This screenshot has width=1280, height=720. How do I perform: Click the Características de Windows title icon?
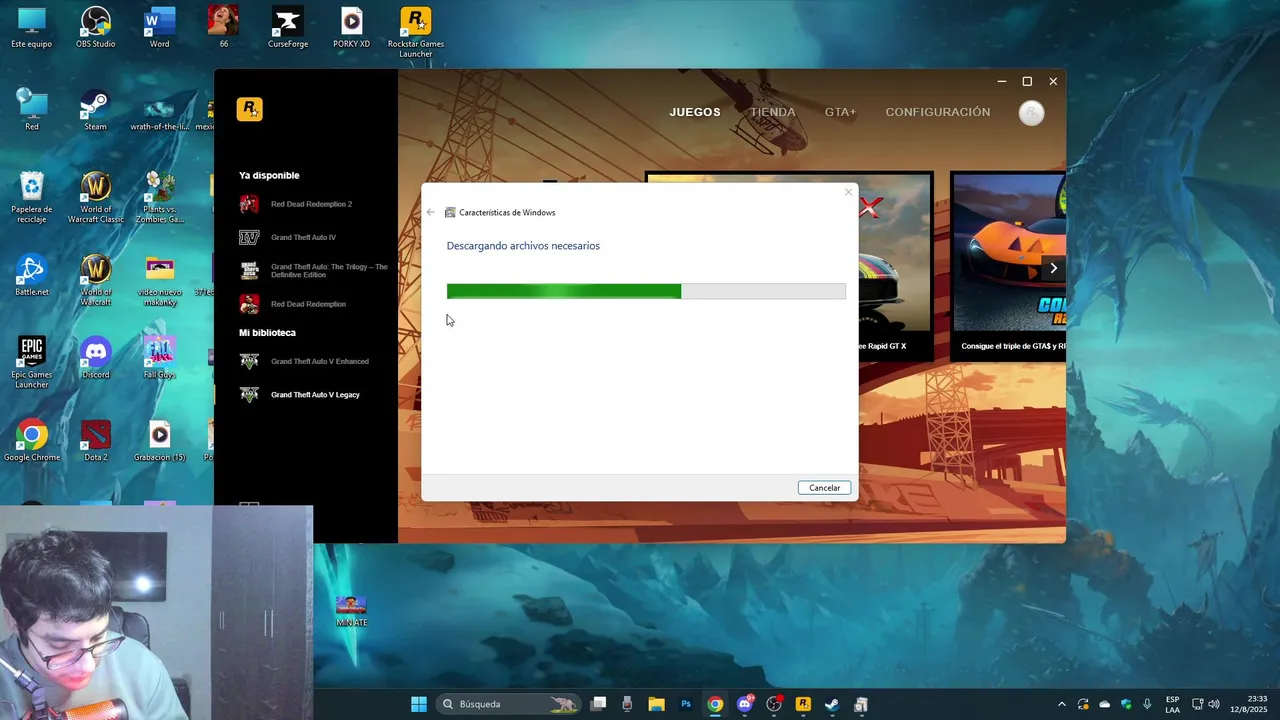450,212
